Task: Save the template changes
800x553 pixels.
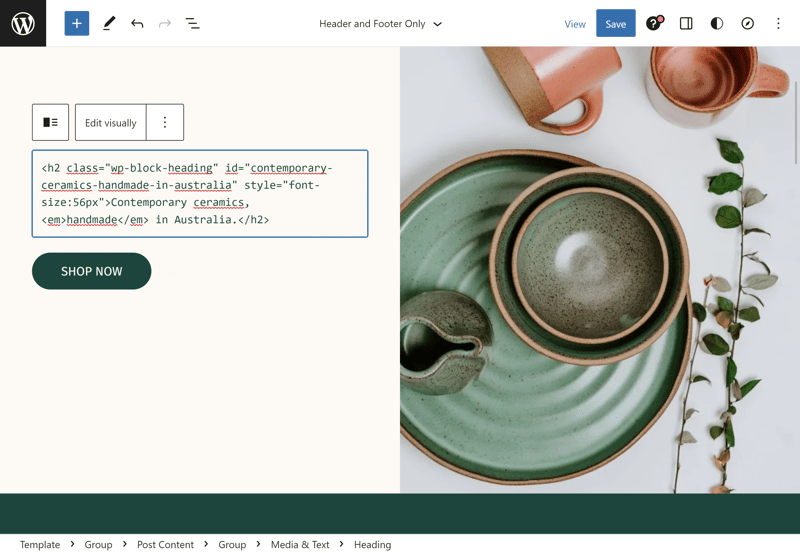Action: (615, 23)
